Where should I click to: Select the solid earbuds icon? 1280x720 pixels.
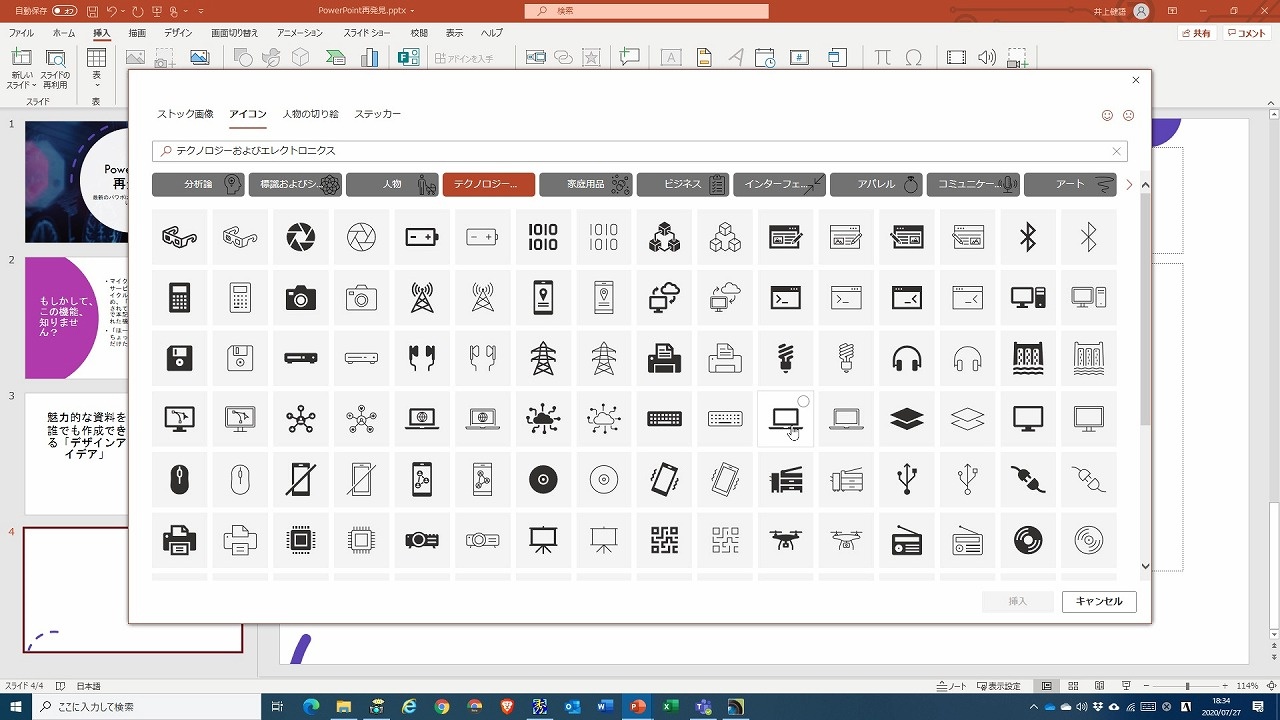tap(422, 358)
